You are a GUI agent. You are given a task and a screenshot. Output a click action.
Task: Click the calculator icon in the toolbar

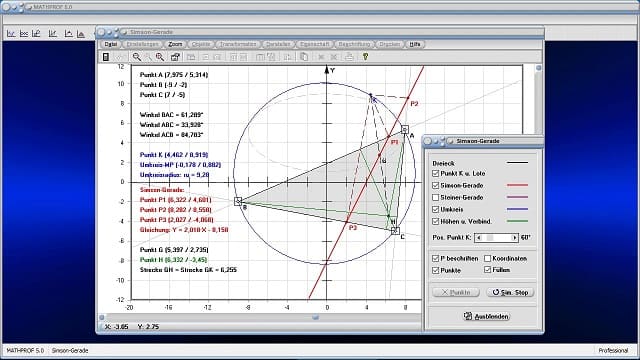106,57
